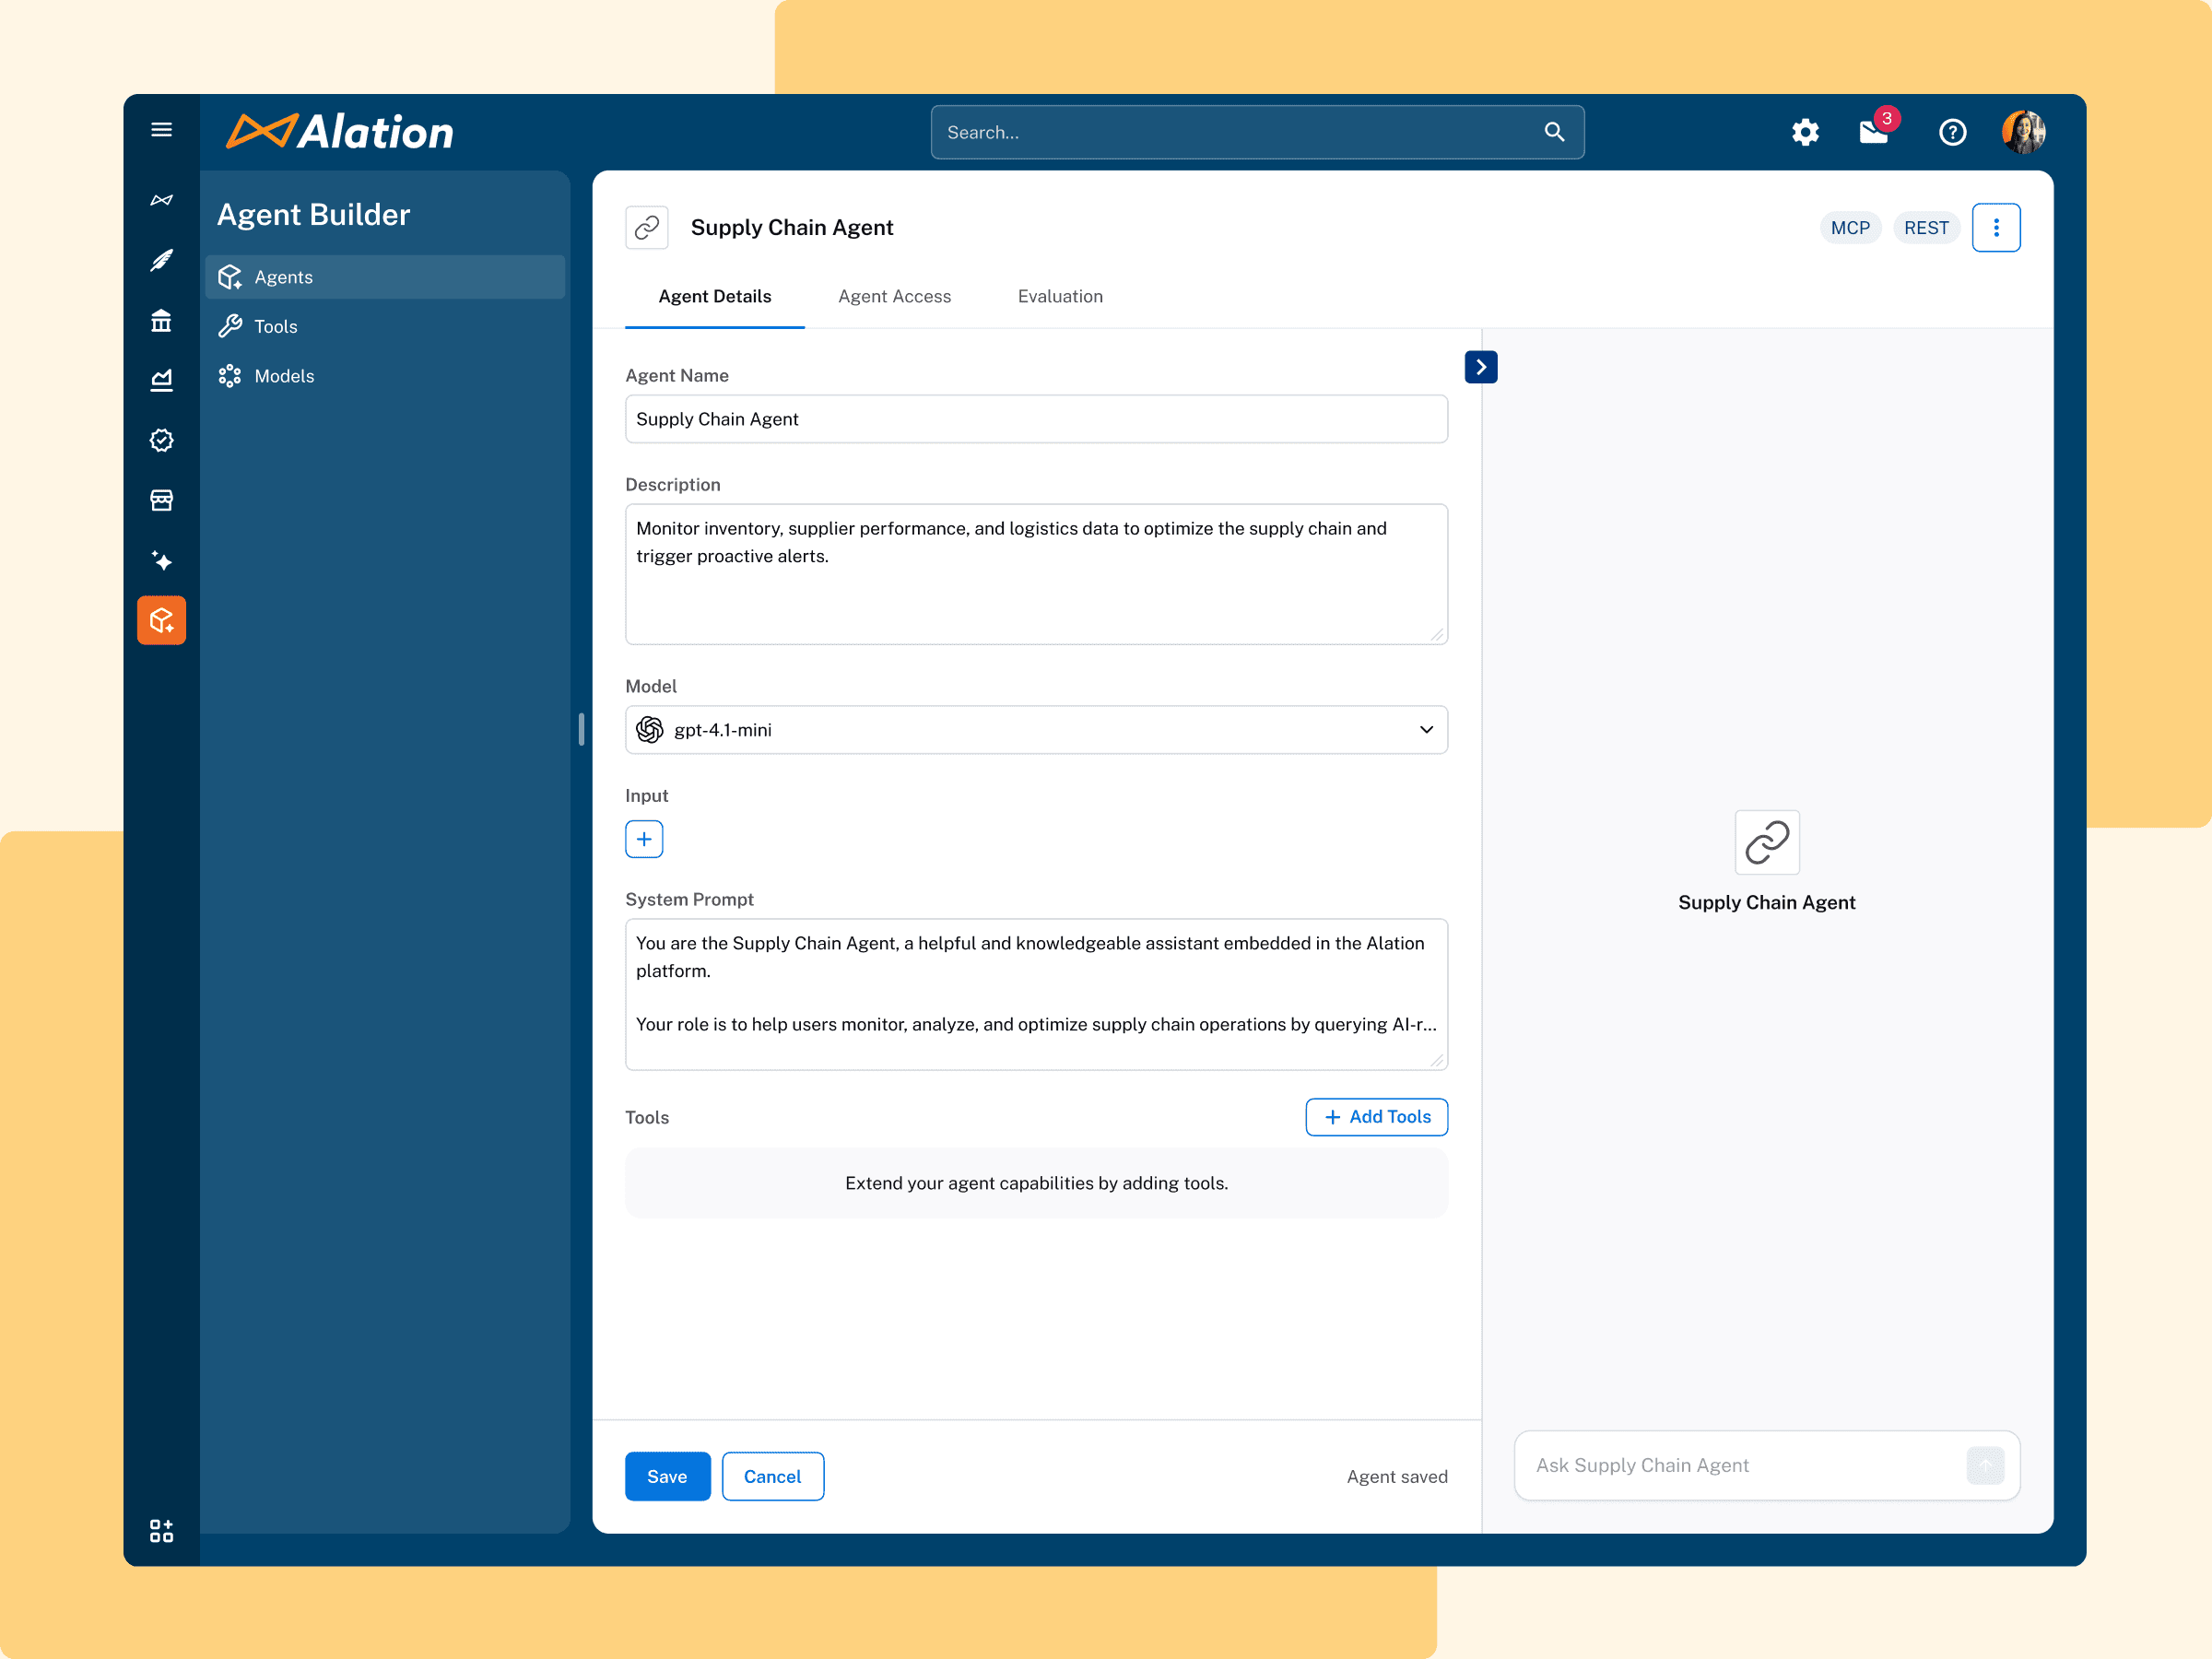This screenshot has width=2212, height=1659.
Task: Click the user profile avatar
Action: (x=2023, y=132)
